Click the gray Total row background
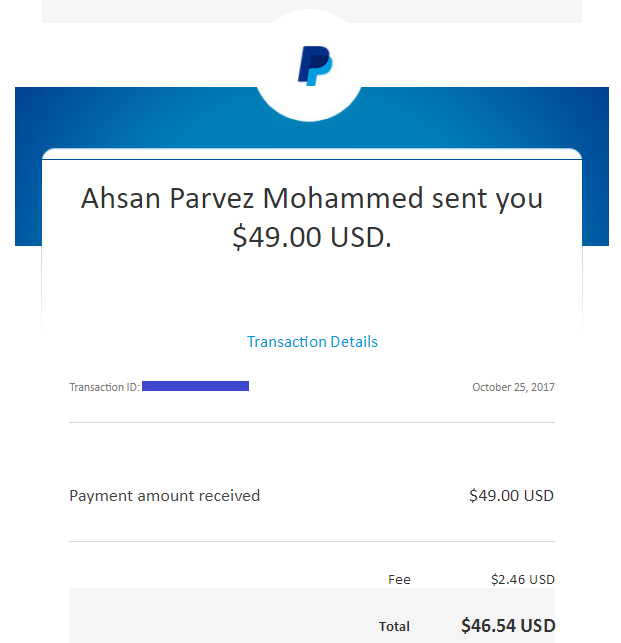This screenshot has height=643, width=621. (x=200, y=620)
